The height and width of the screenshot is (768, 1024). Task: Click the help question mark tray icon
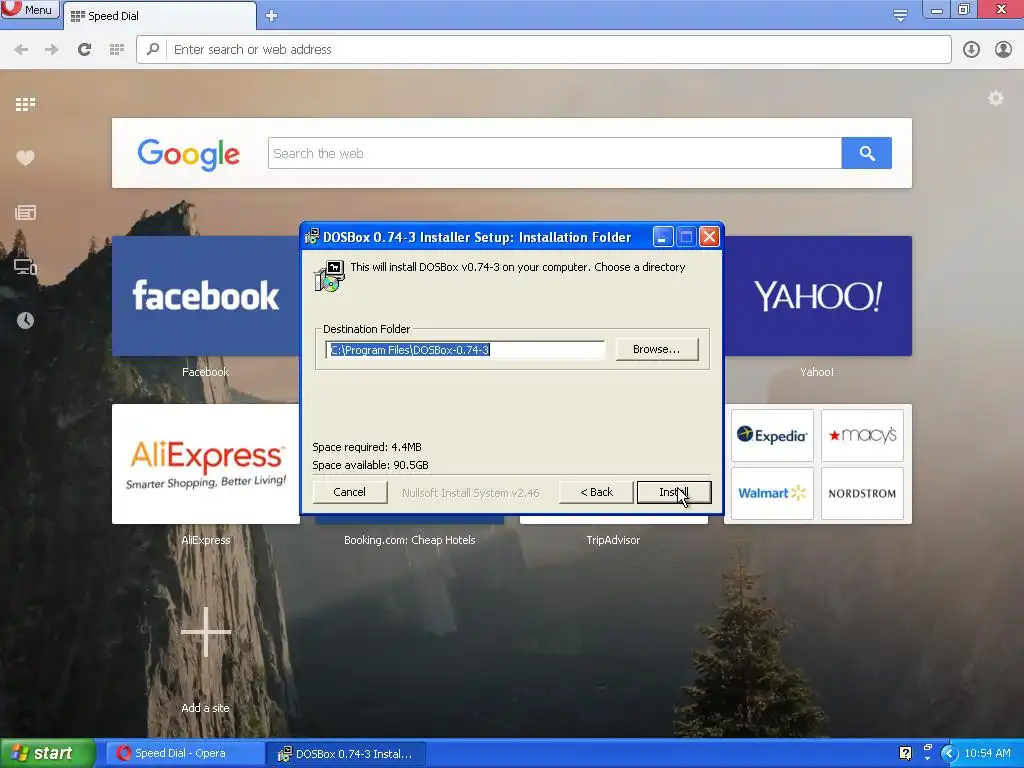coord(905,754)
